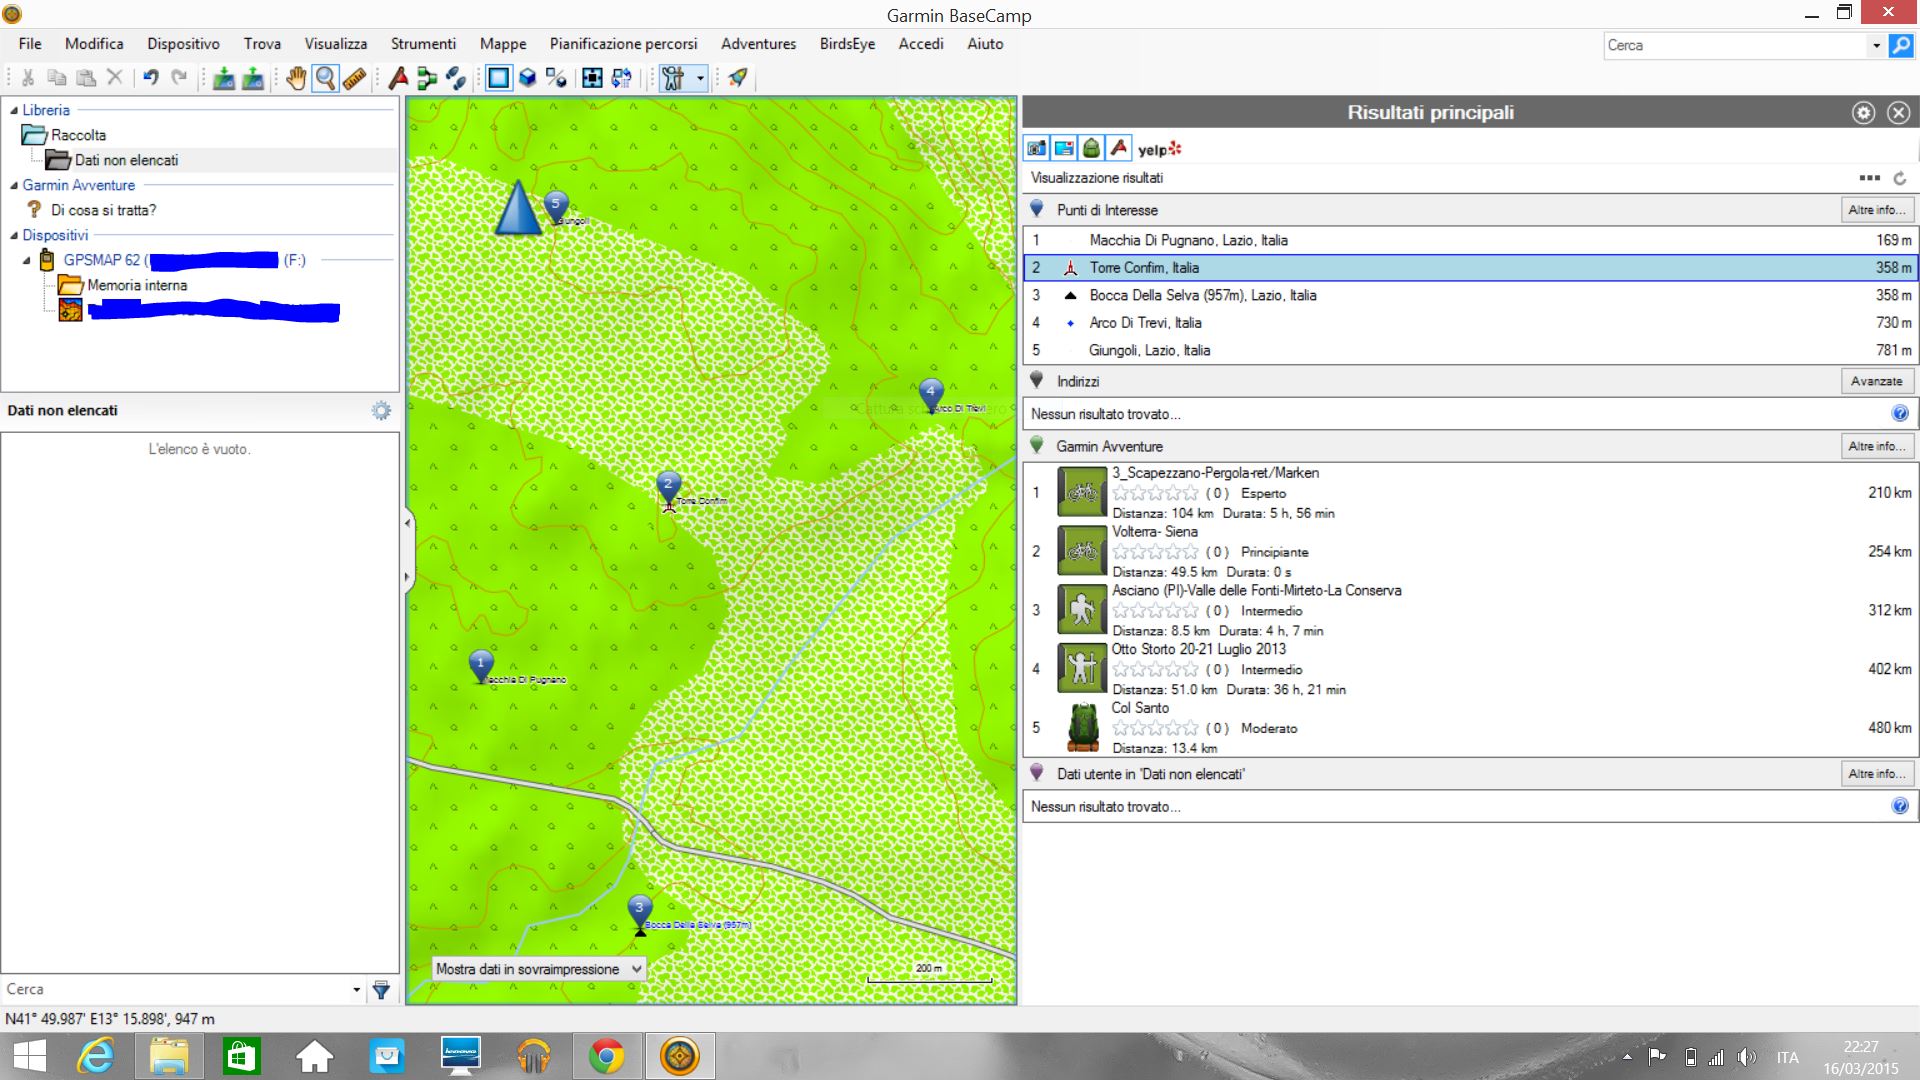Select the Memoria interna folder
Image resolution: width=1920 pixels, height=1080 pixels.
pyautogui.click(x=137, y=285)
